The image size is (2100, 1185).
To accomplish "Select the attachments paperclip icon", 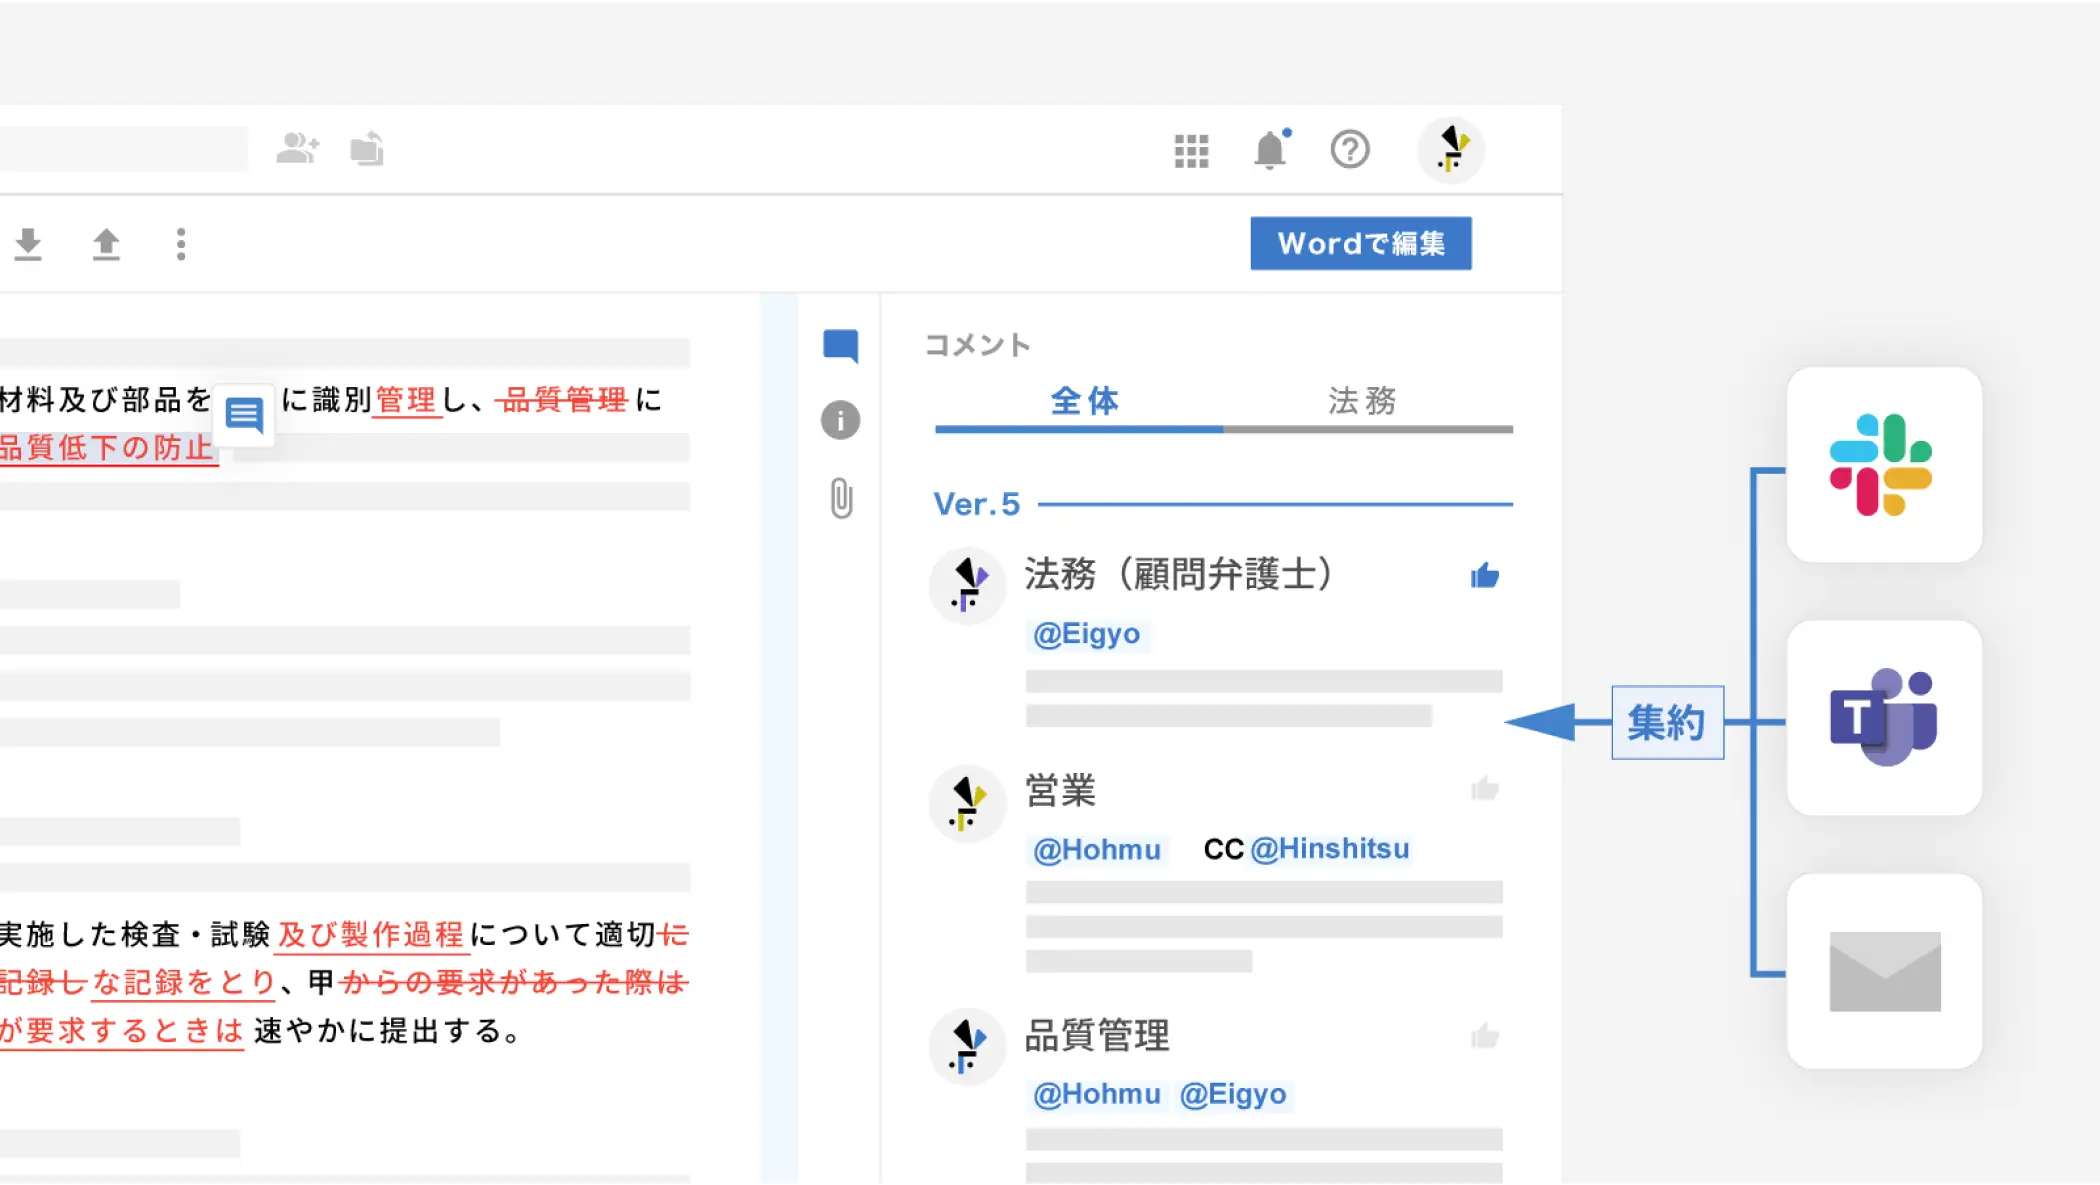I will click(x=841, y=498).
